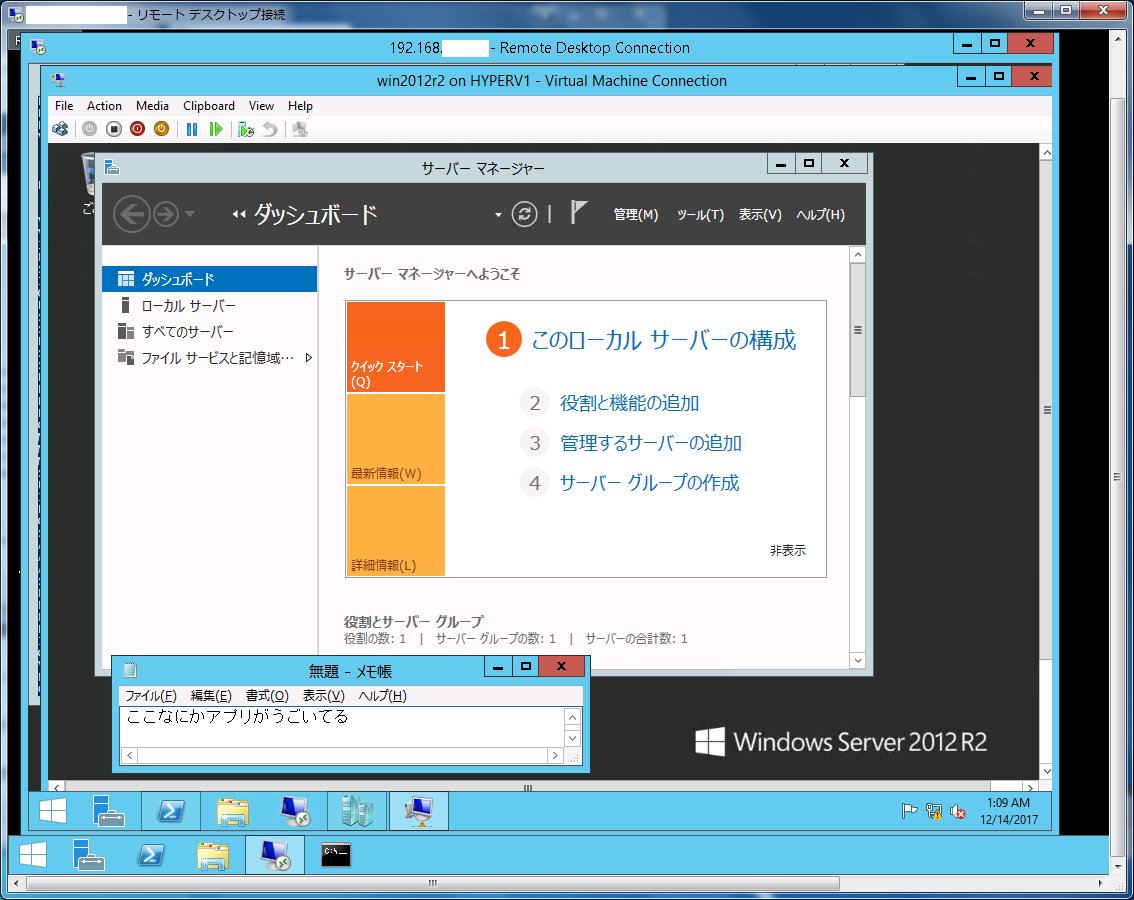
Task: Click 管理するサーバーの追加 link
Action: coord(651,443)
